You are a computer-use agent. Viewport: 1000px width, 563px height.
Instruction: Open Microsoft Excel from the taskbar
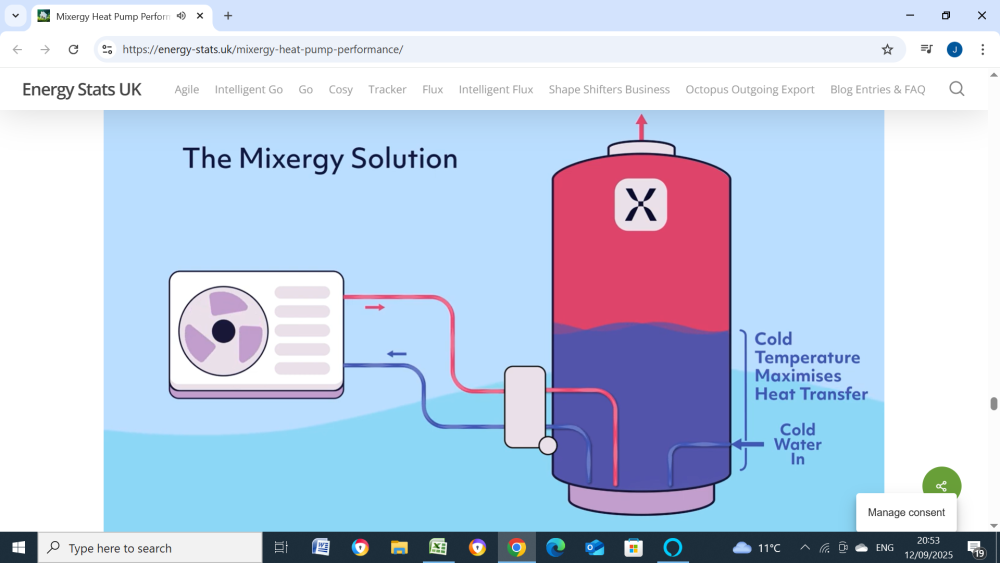click(x=438, y=547)
